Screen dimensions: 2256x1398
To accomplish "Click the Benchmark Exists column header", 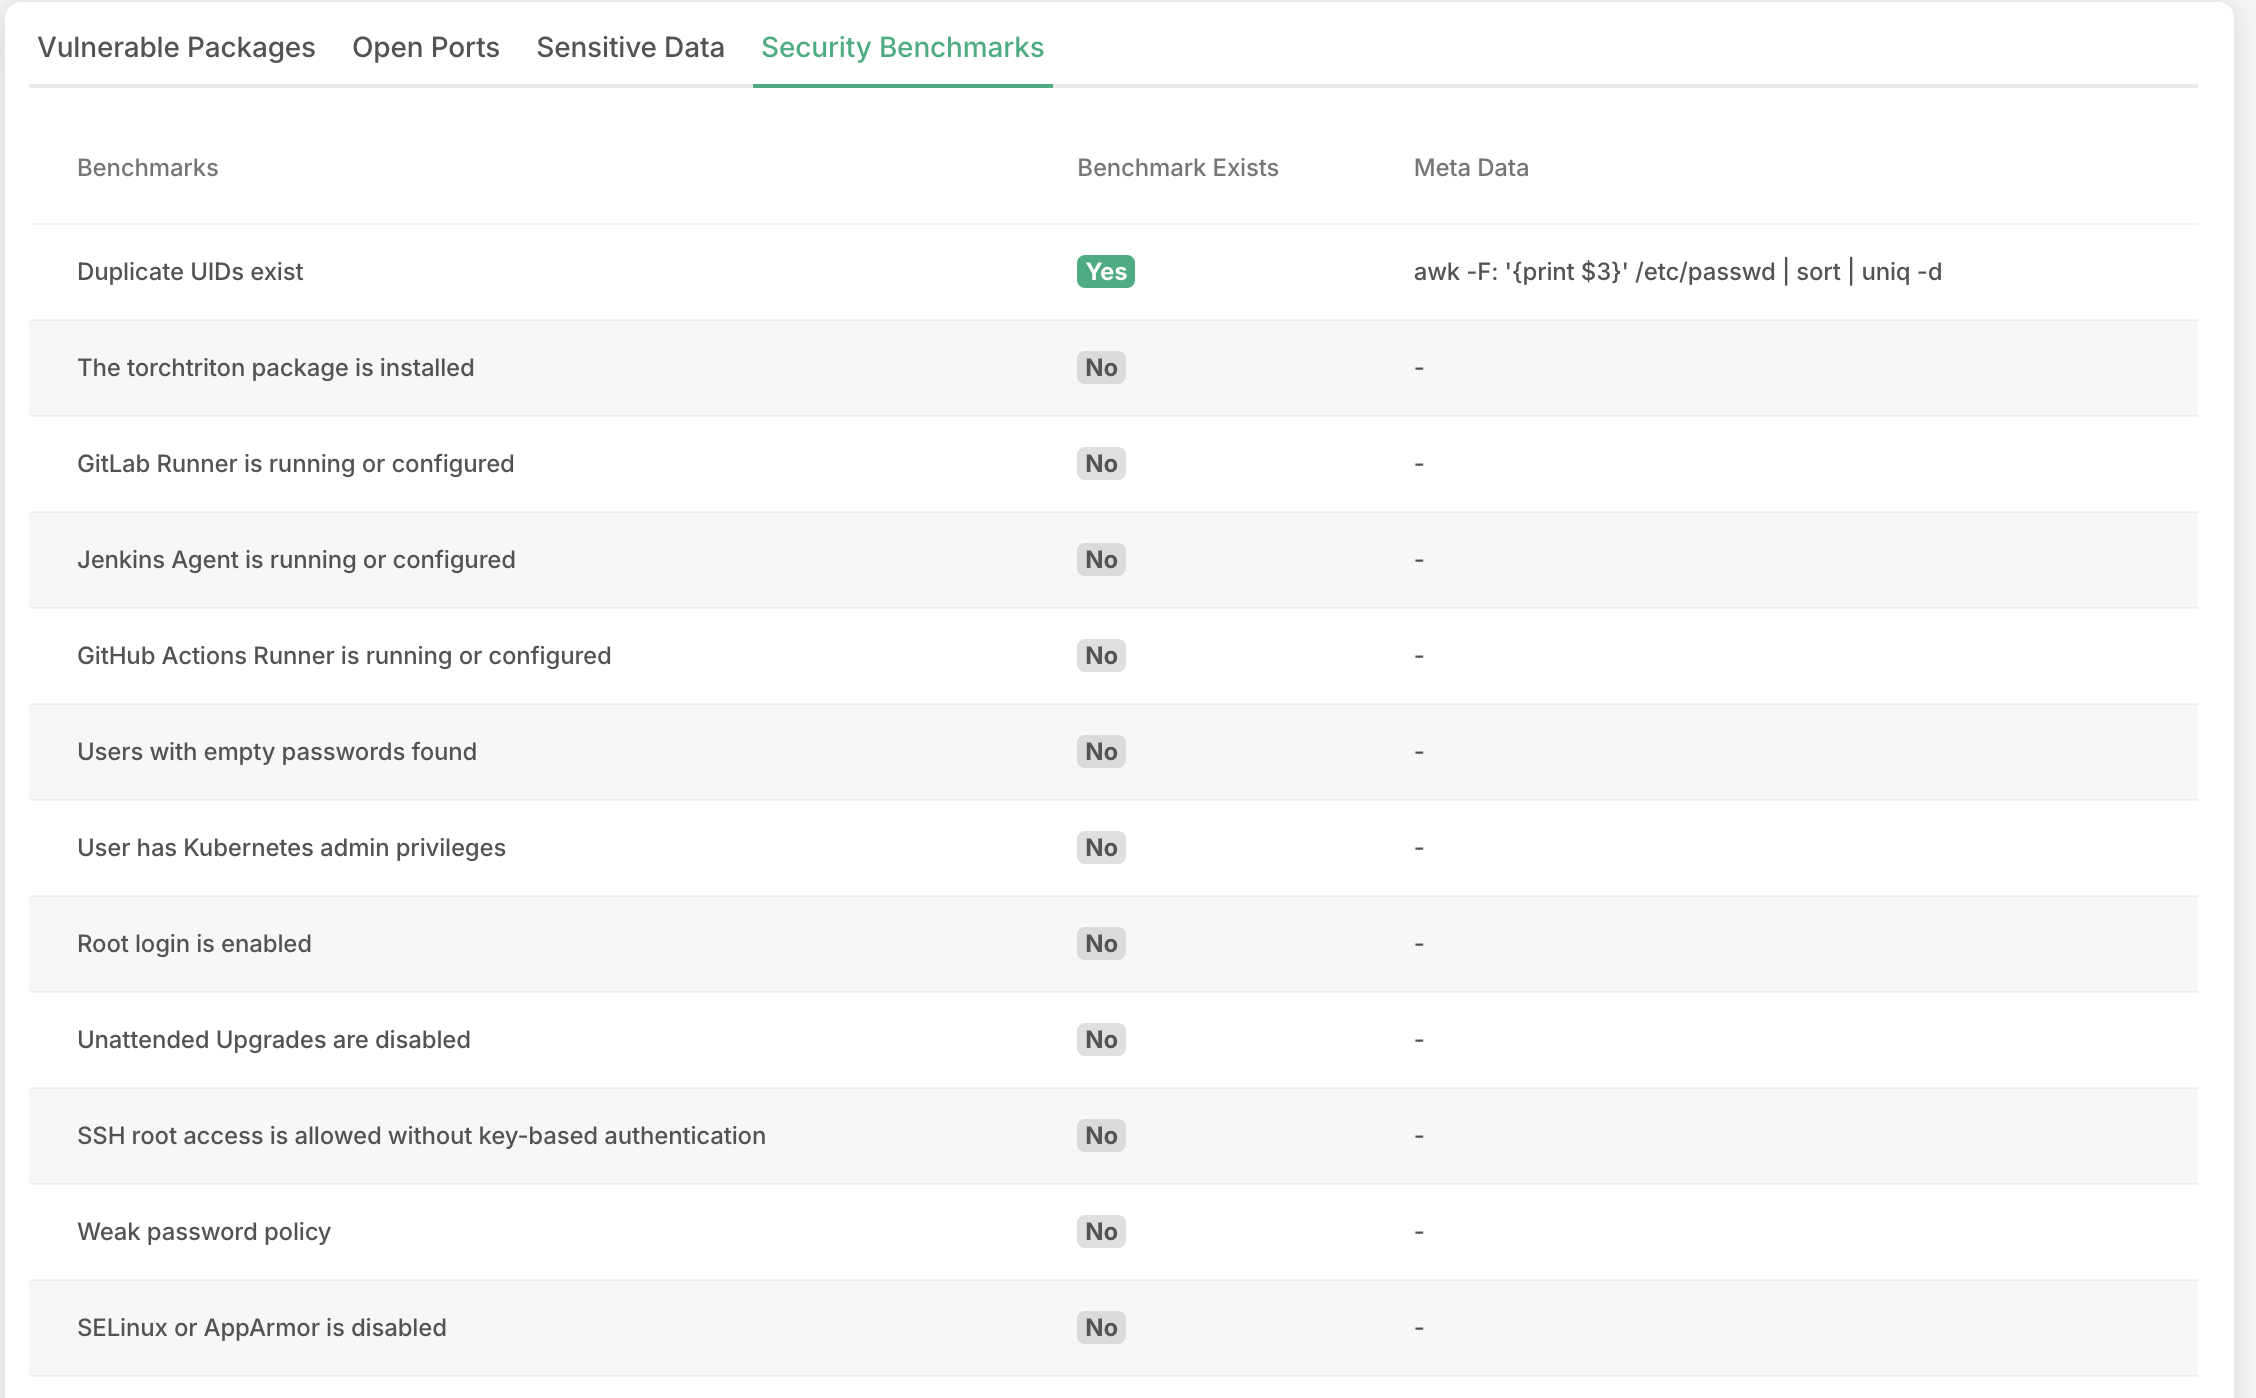I will 1177,168.
